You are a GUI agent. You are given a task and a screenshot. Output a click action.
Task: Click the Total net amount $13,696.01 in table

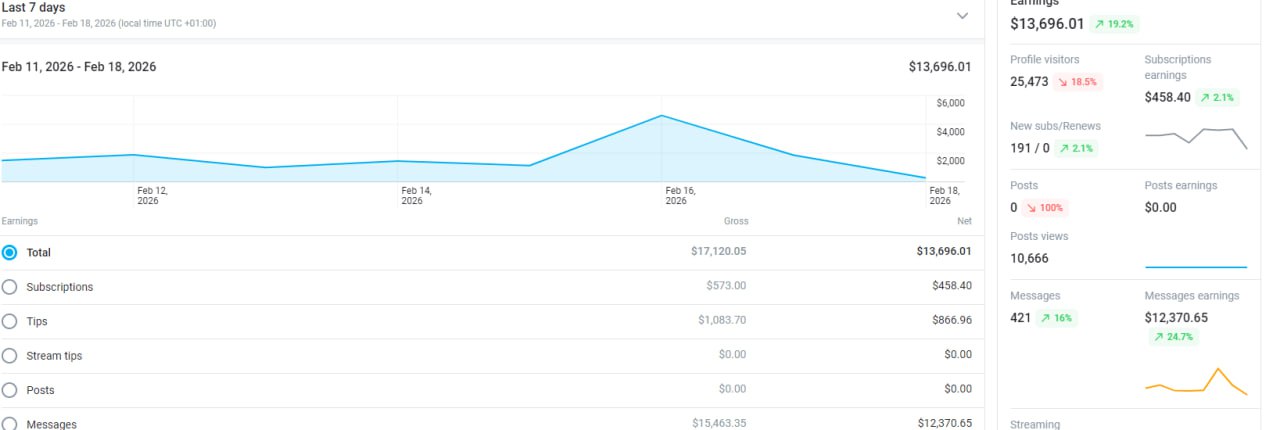click(x=943, y=252)
